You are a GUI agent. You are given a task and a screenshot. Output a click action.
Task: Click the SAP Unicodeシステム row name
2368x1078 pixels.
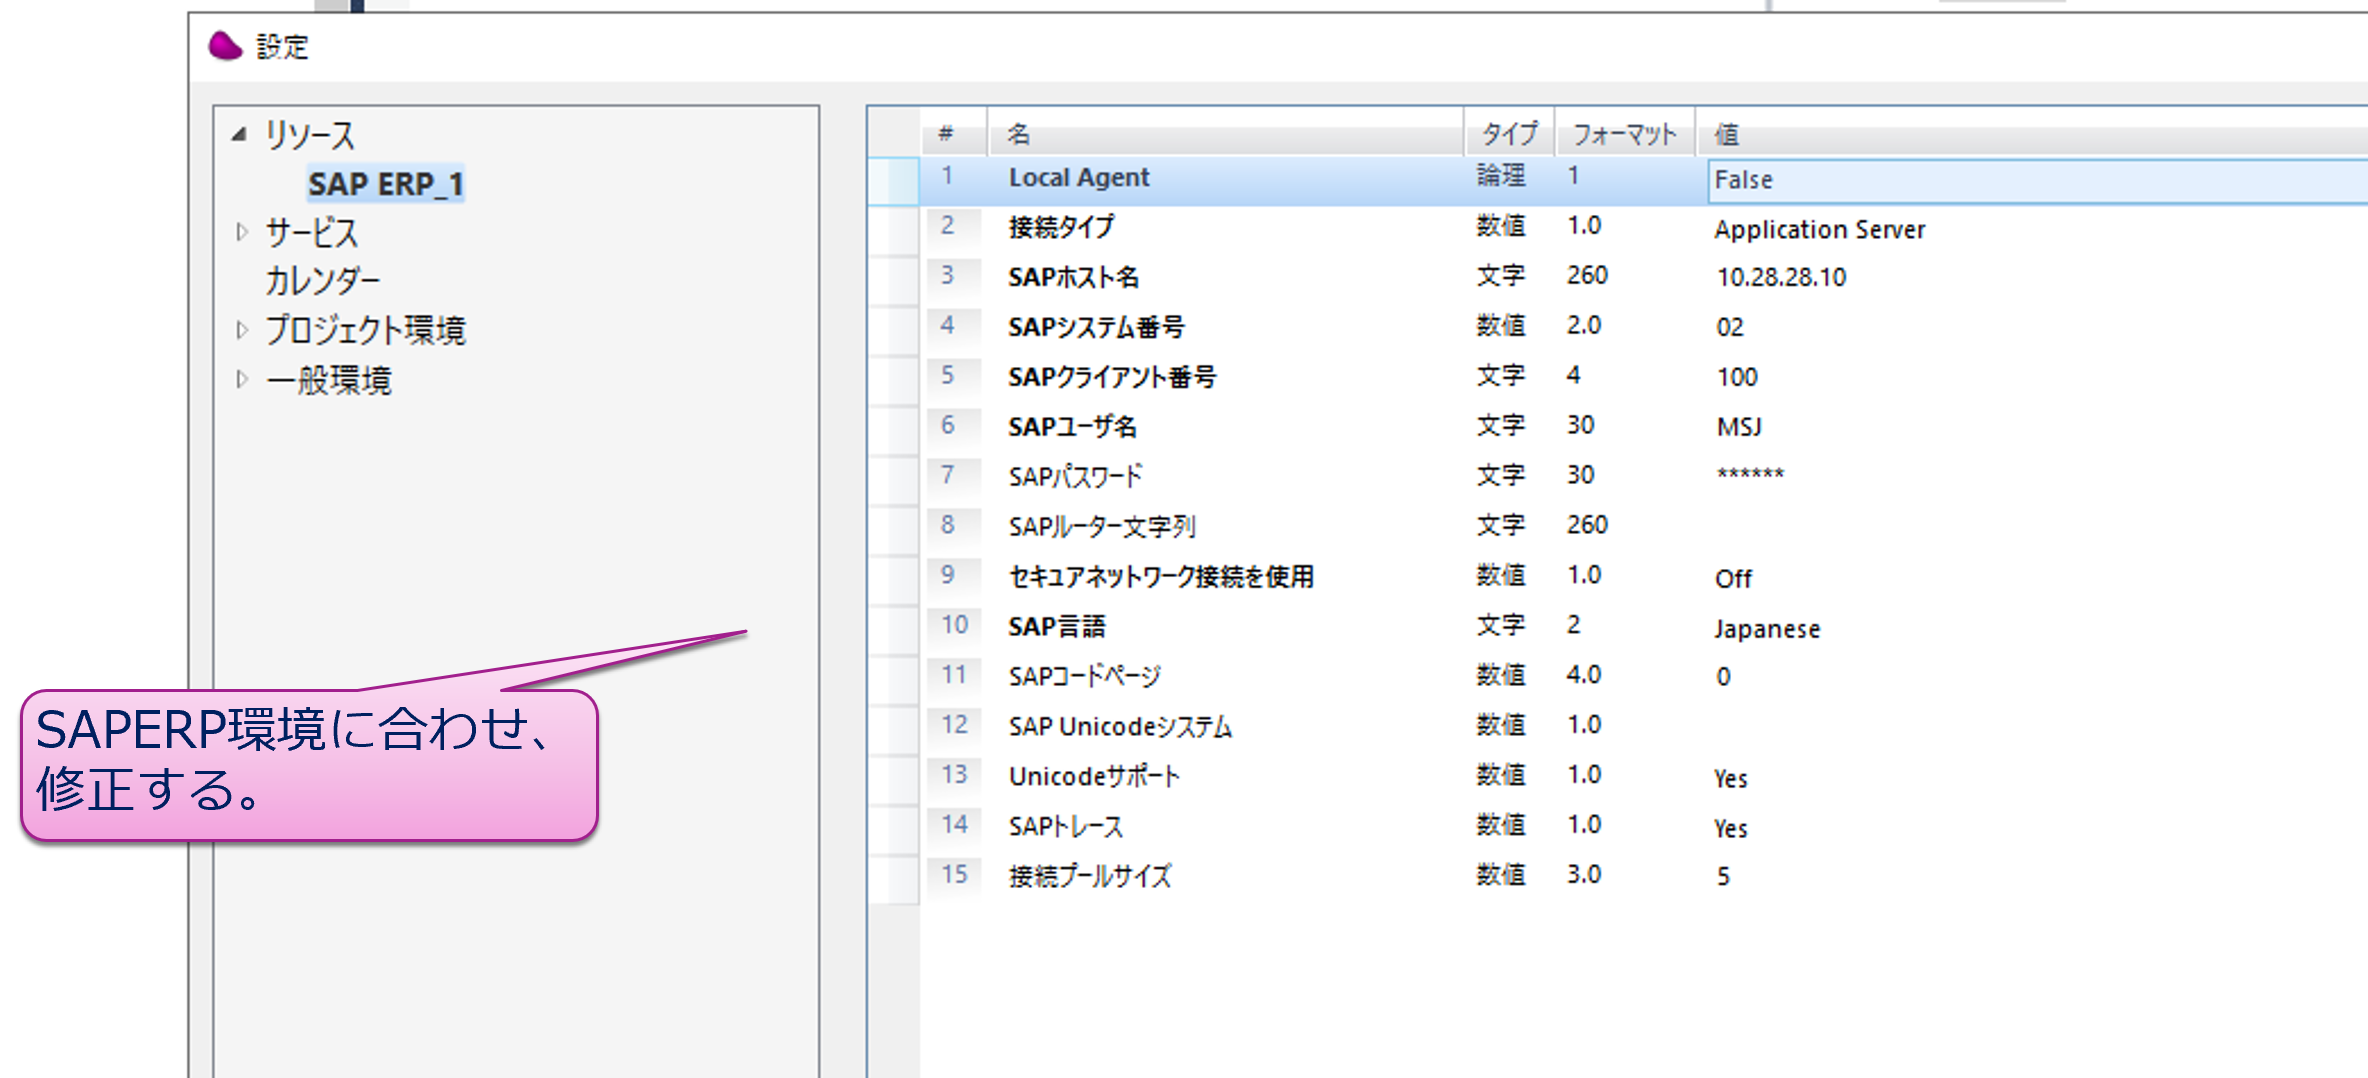point(1120,727)
